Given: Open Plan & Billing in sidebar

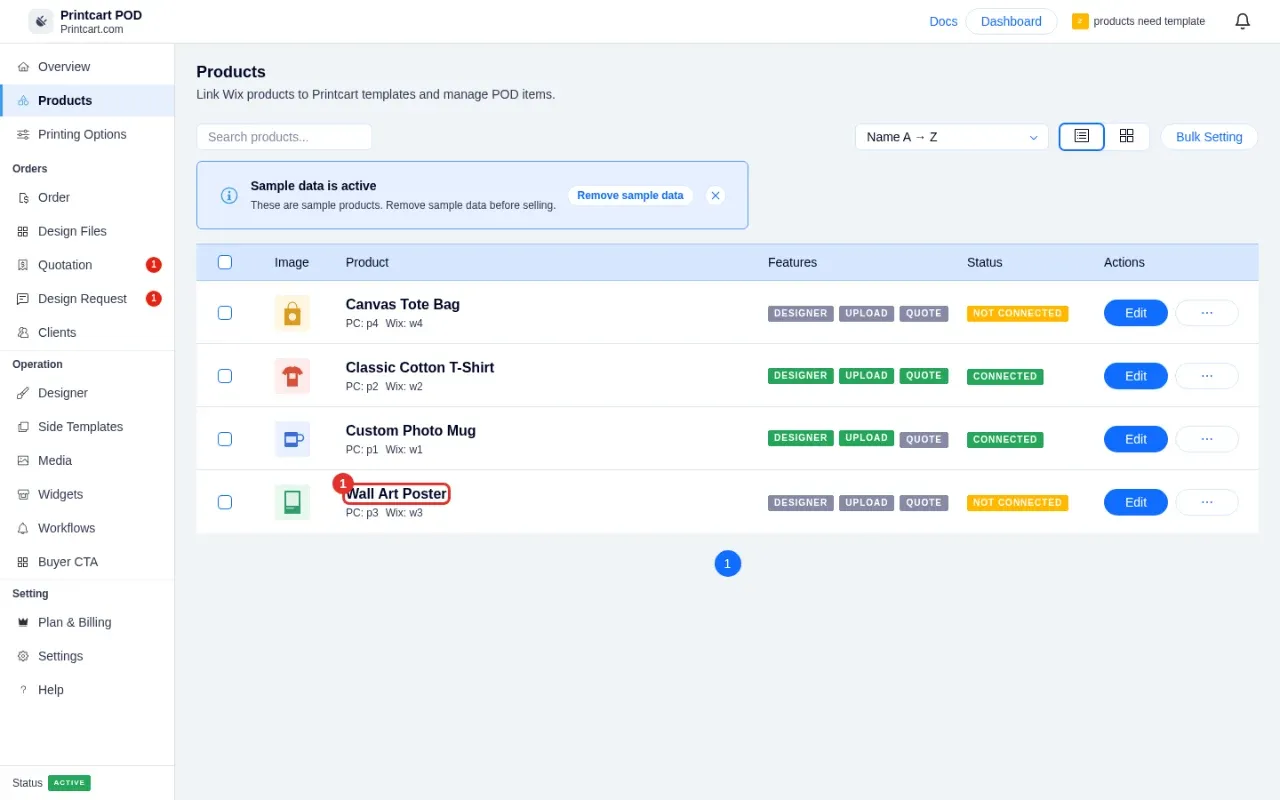Looking at the screenshot, I should coord(87,622).
